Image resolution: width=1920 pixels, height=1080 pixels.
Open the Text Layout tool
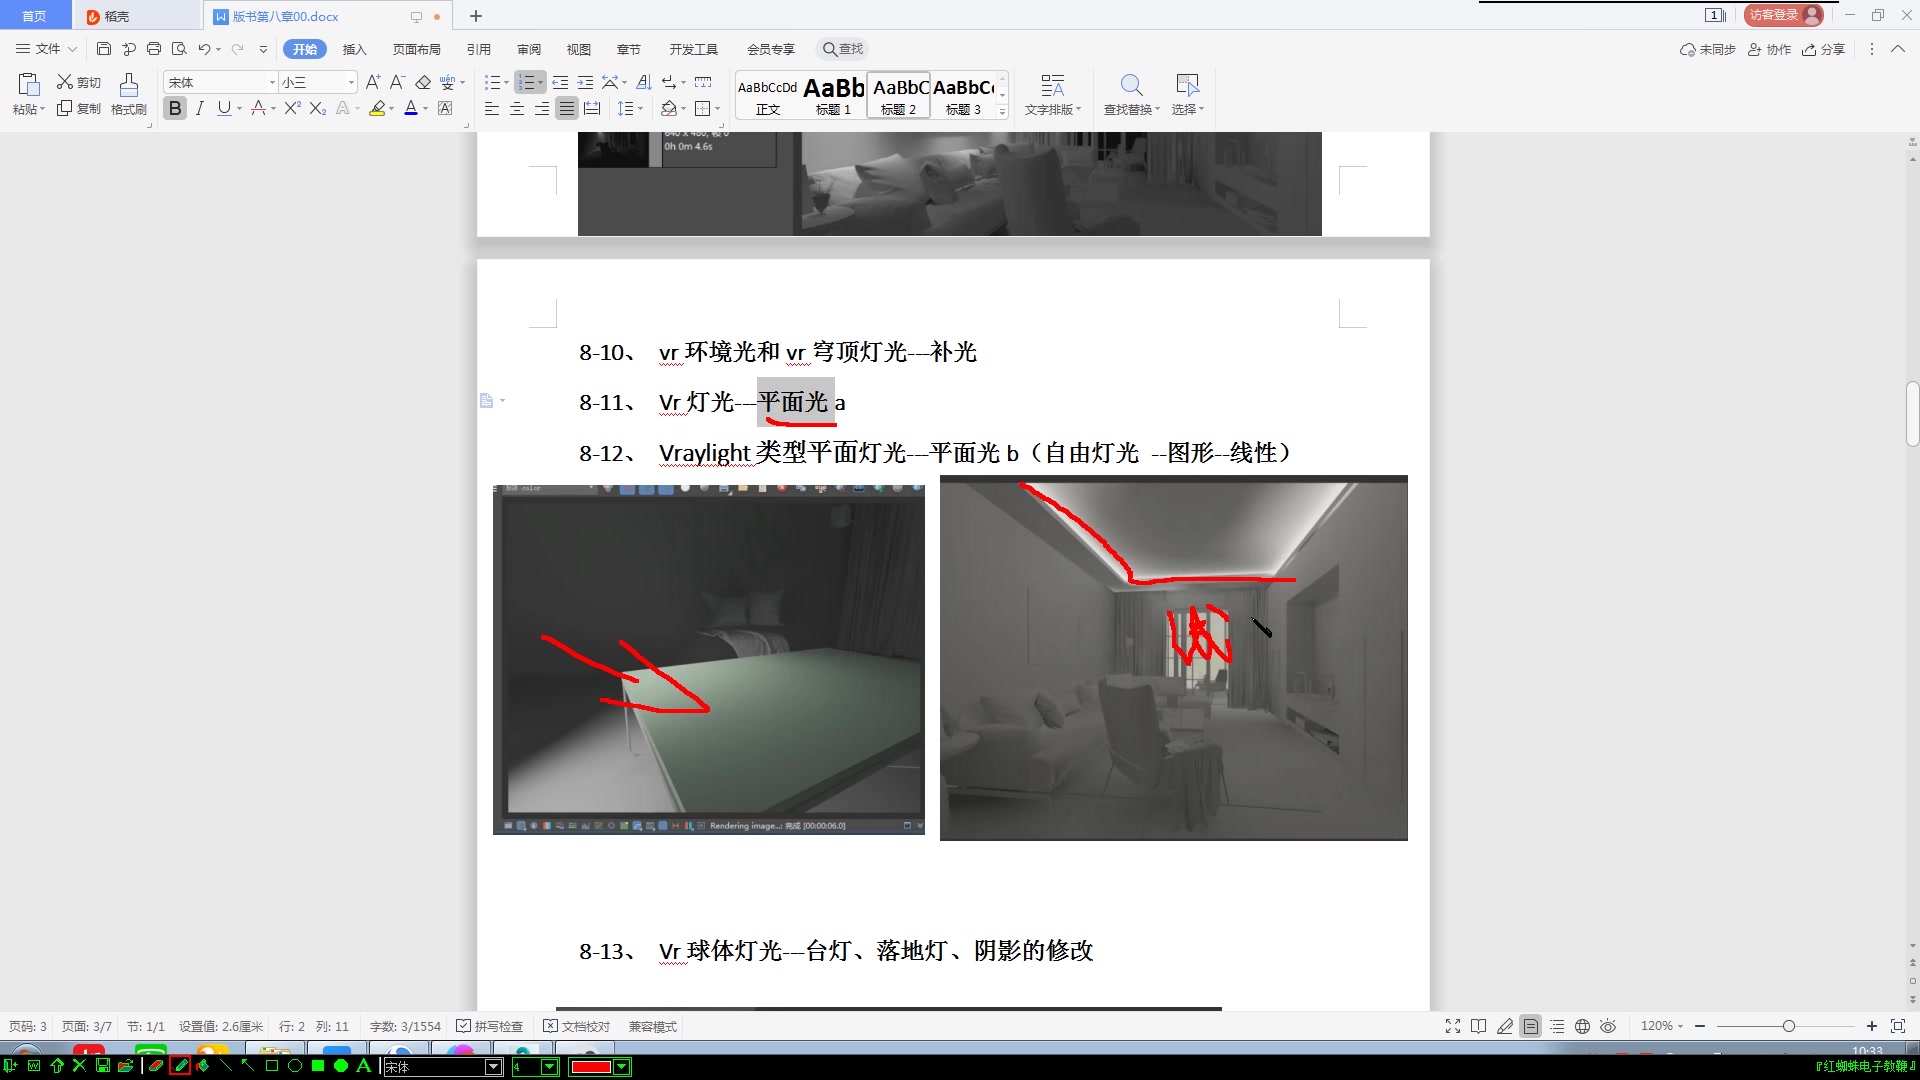point(1053,95)
